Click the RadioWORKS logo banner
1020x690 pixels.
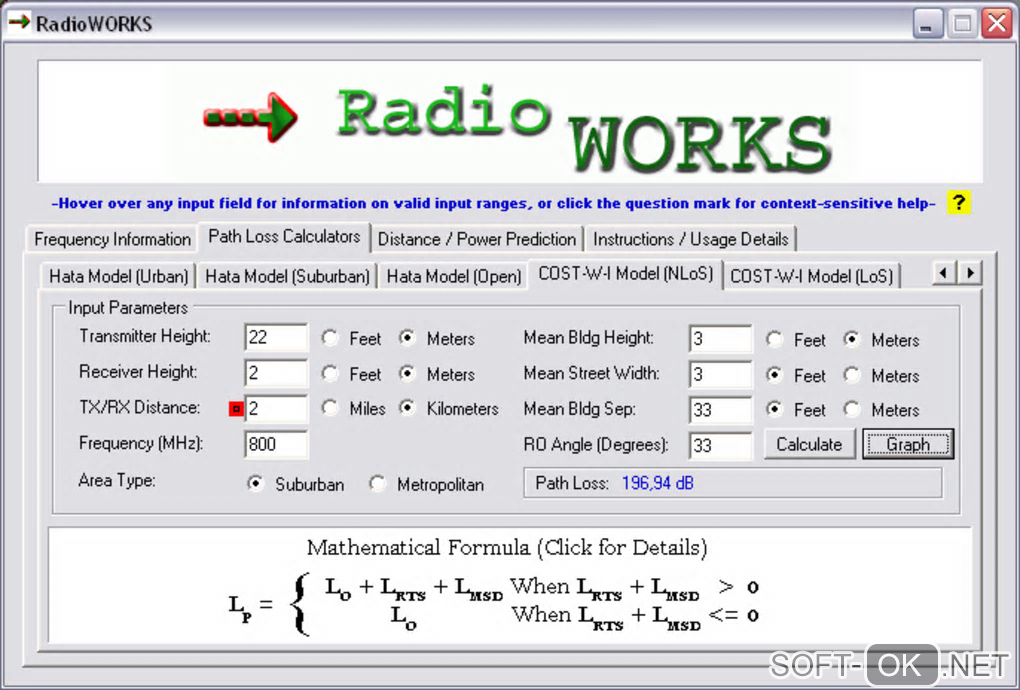[x=510, y=122]
